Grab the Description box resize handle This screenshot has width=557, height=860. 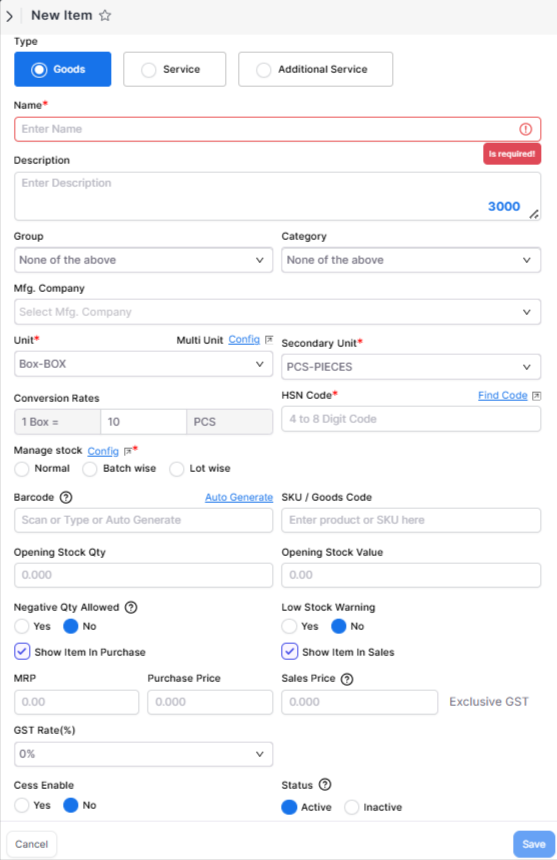(x=534, y=214)
